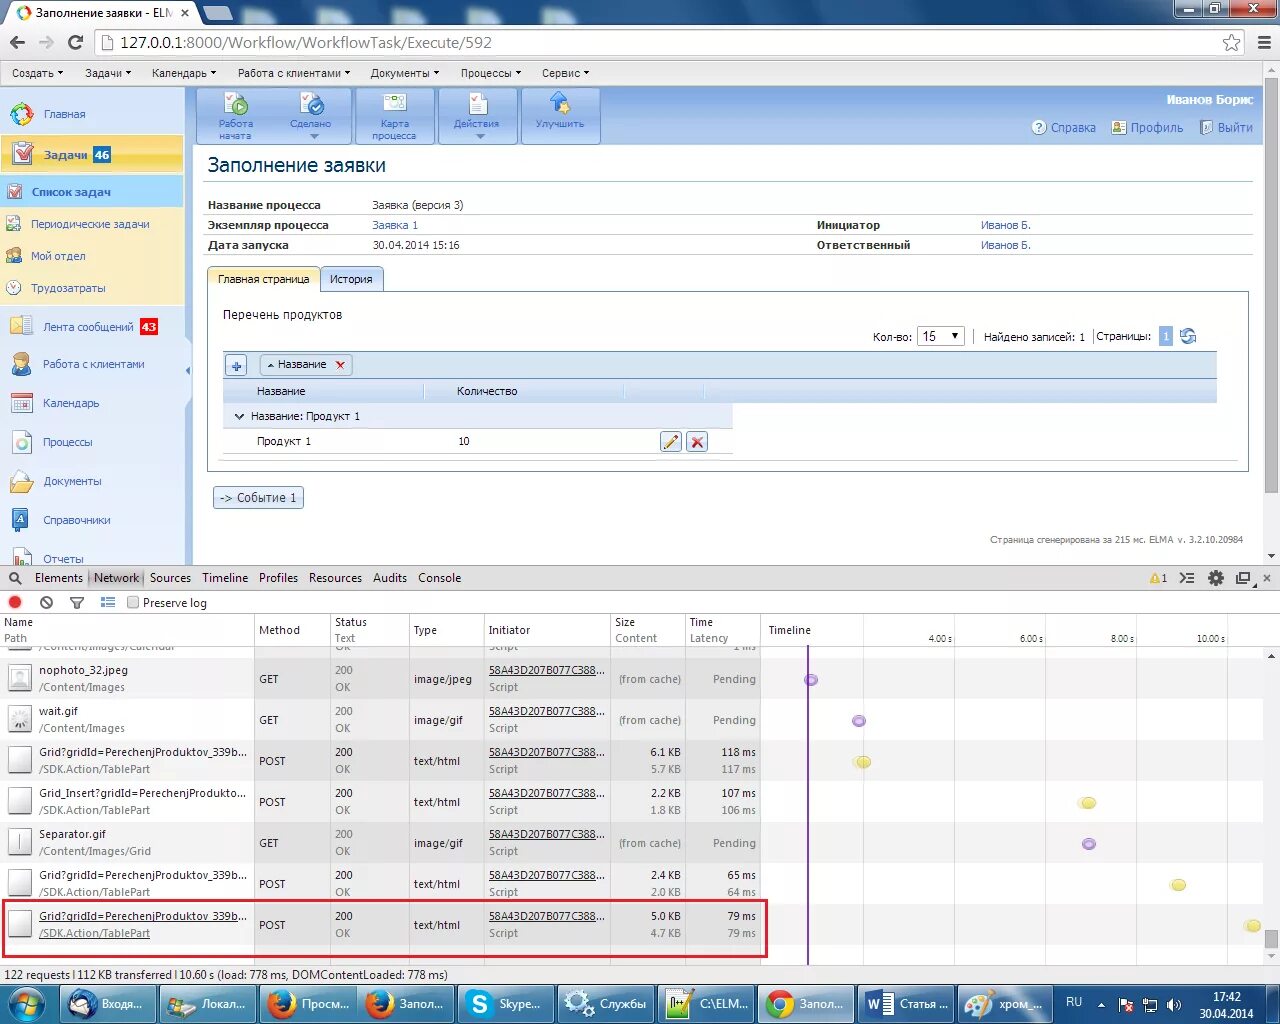Select the 'Главная страница' tab

(x=264, y=279)
